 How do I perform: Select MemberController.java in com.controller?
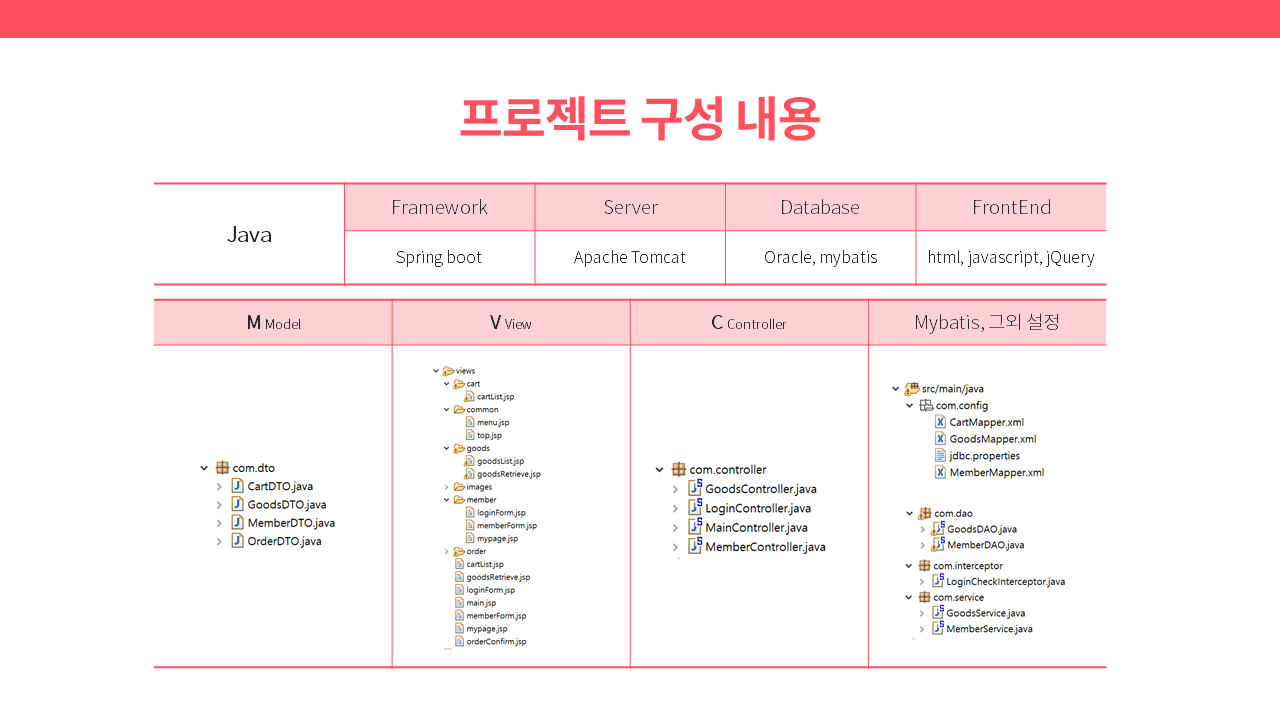(x=765, y=547)
